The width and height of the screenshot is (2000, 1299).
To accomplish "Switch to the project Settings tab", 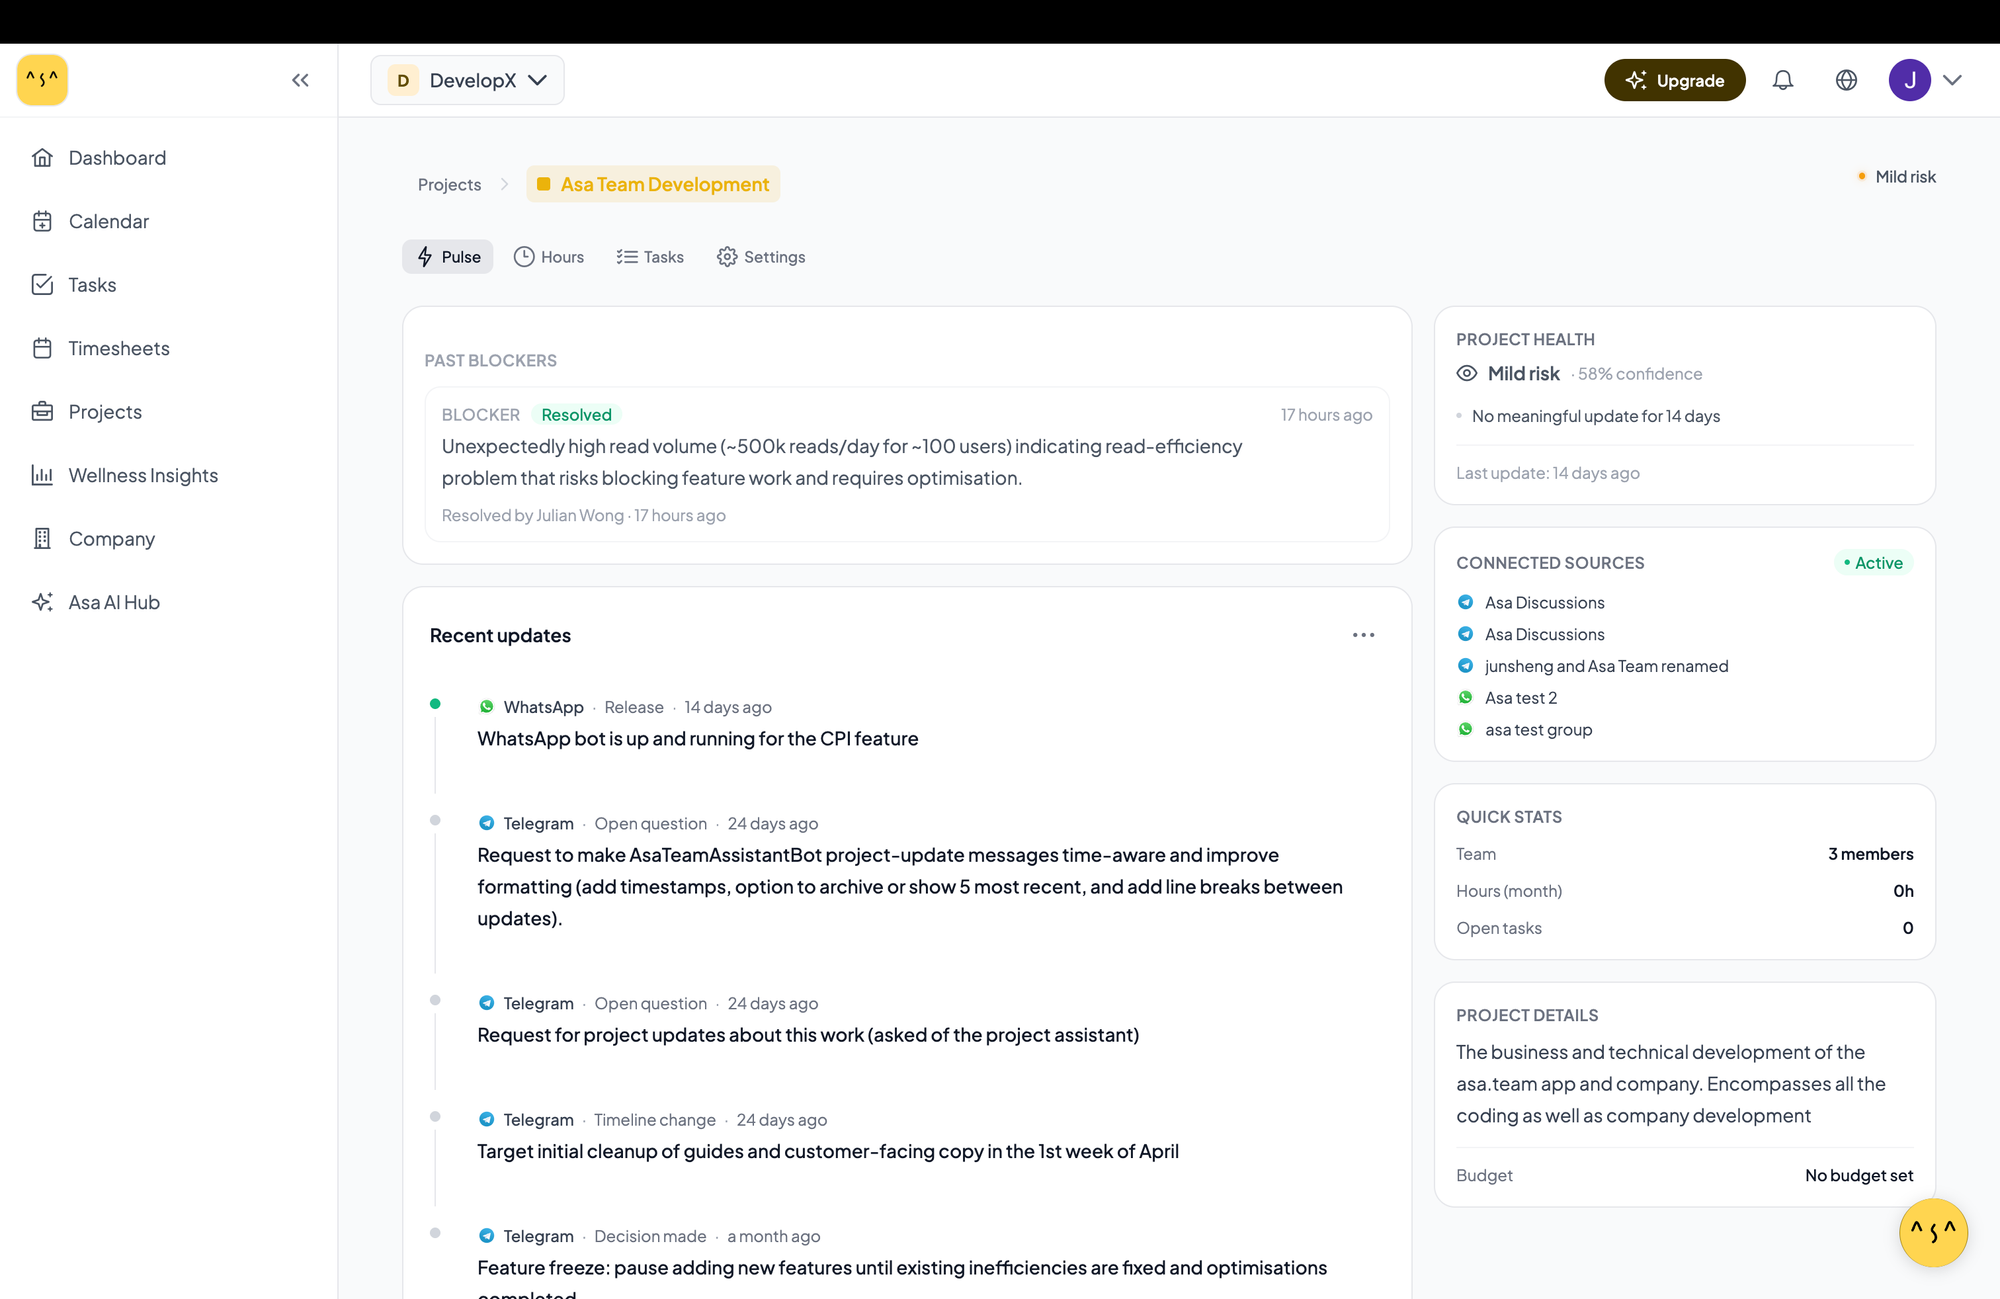I will tap(761, 257).
